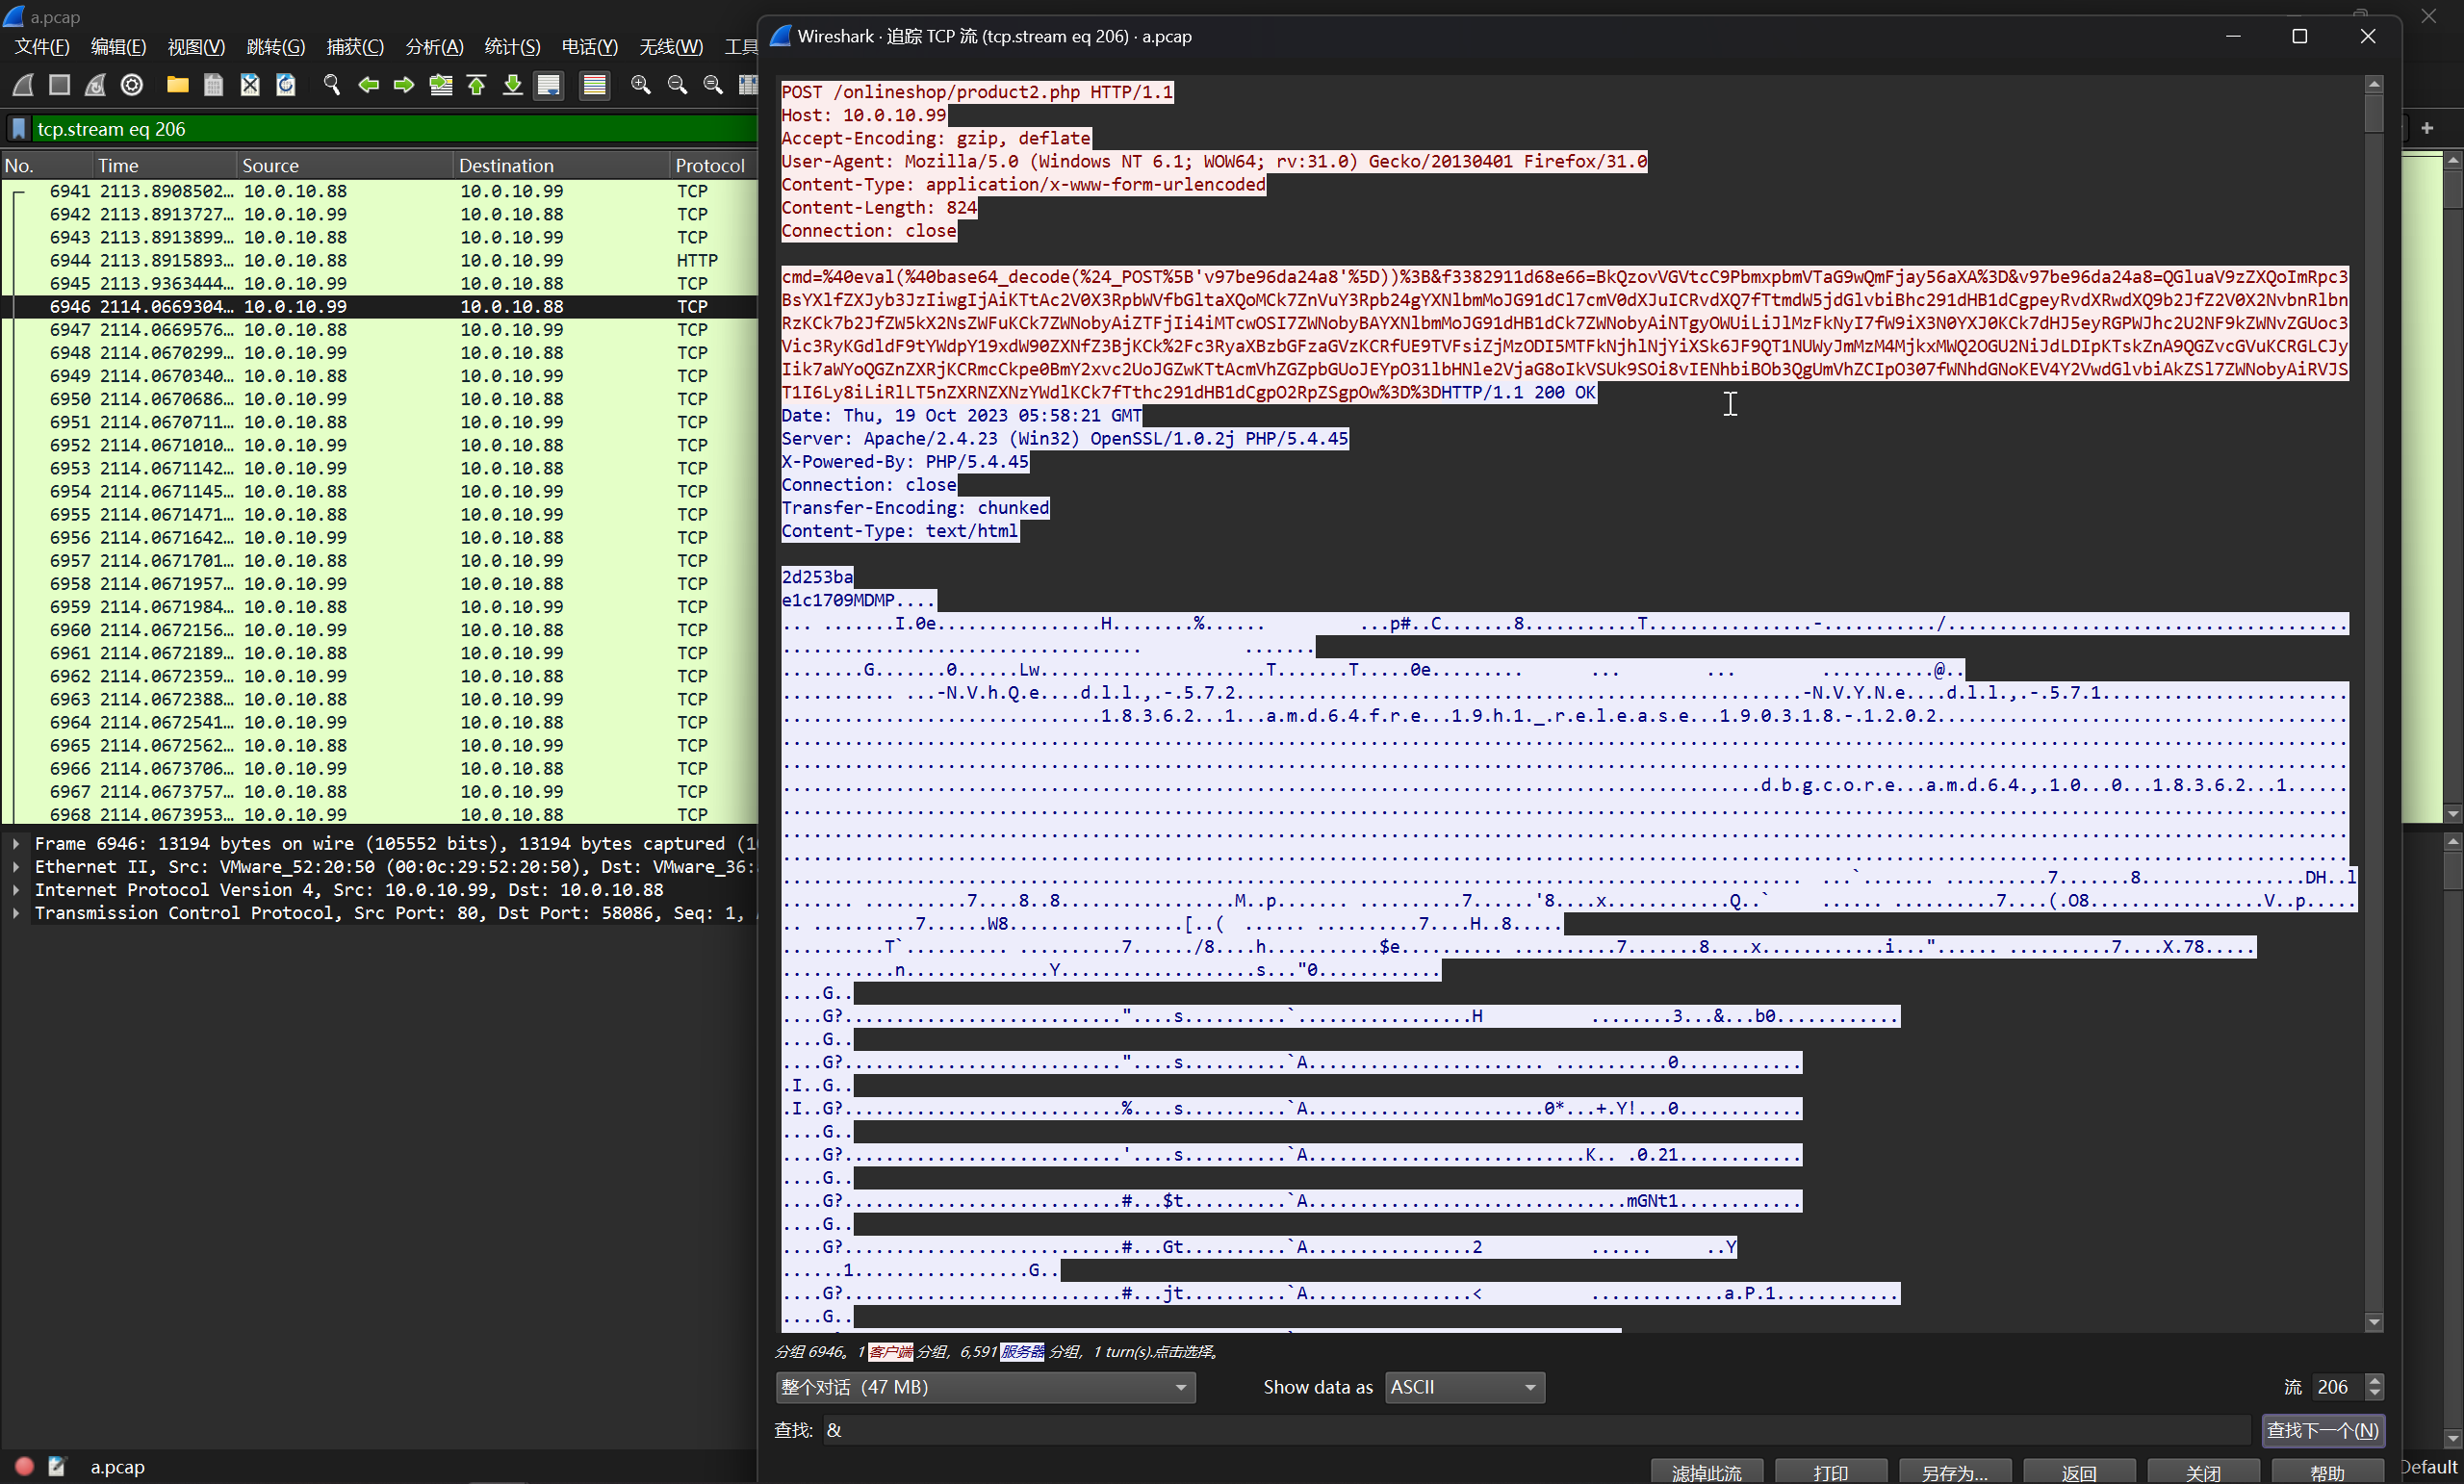
Task: Zoom in the main window text
Action: coord(641,85)
